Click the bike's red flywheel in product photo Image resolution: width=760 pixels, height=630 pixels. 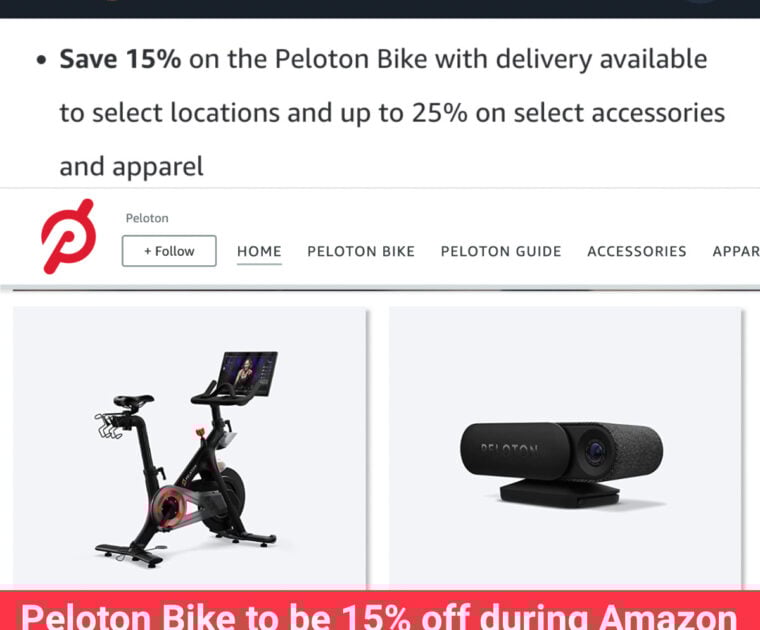pos(168,507)
